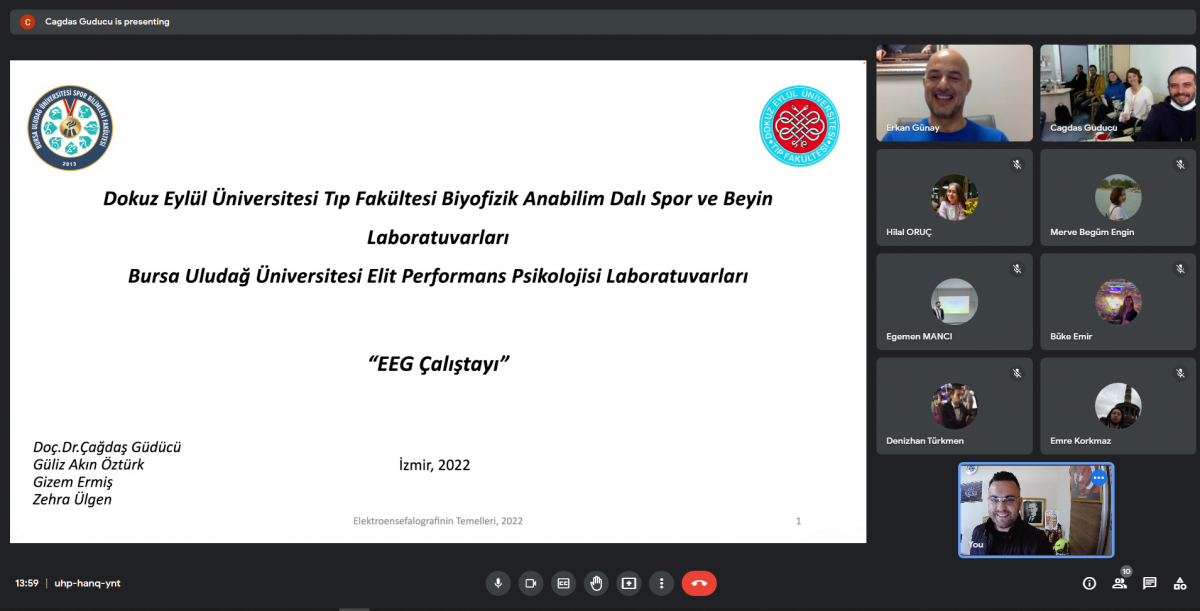Select your own self-view video tile

(1036, 509)
